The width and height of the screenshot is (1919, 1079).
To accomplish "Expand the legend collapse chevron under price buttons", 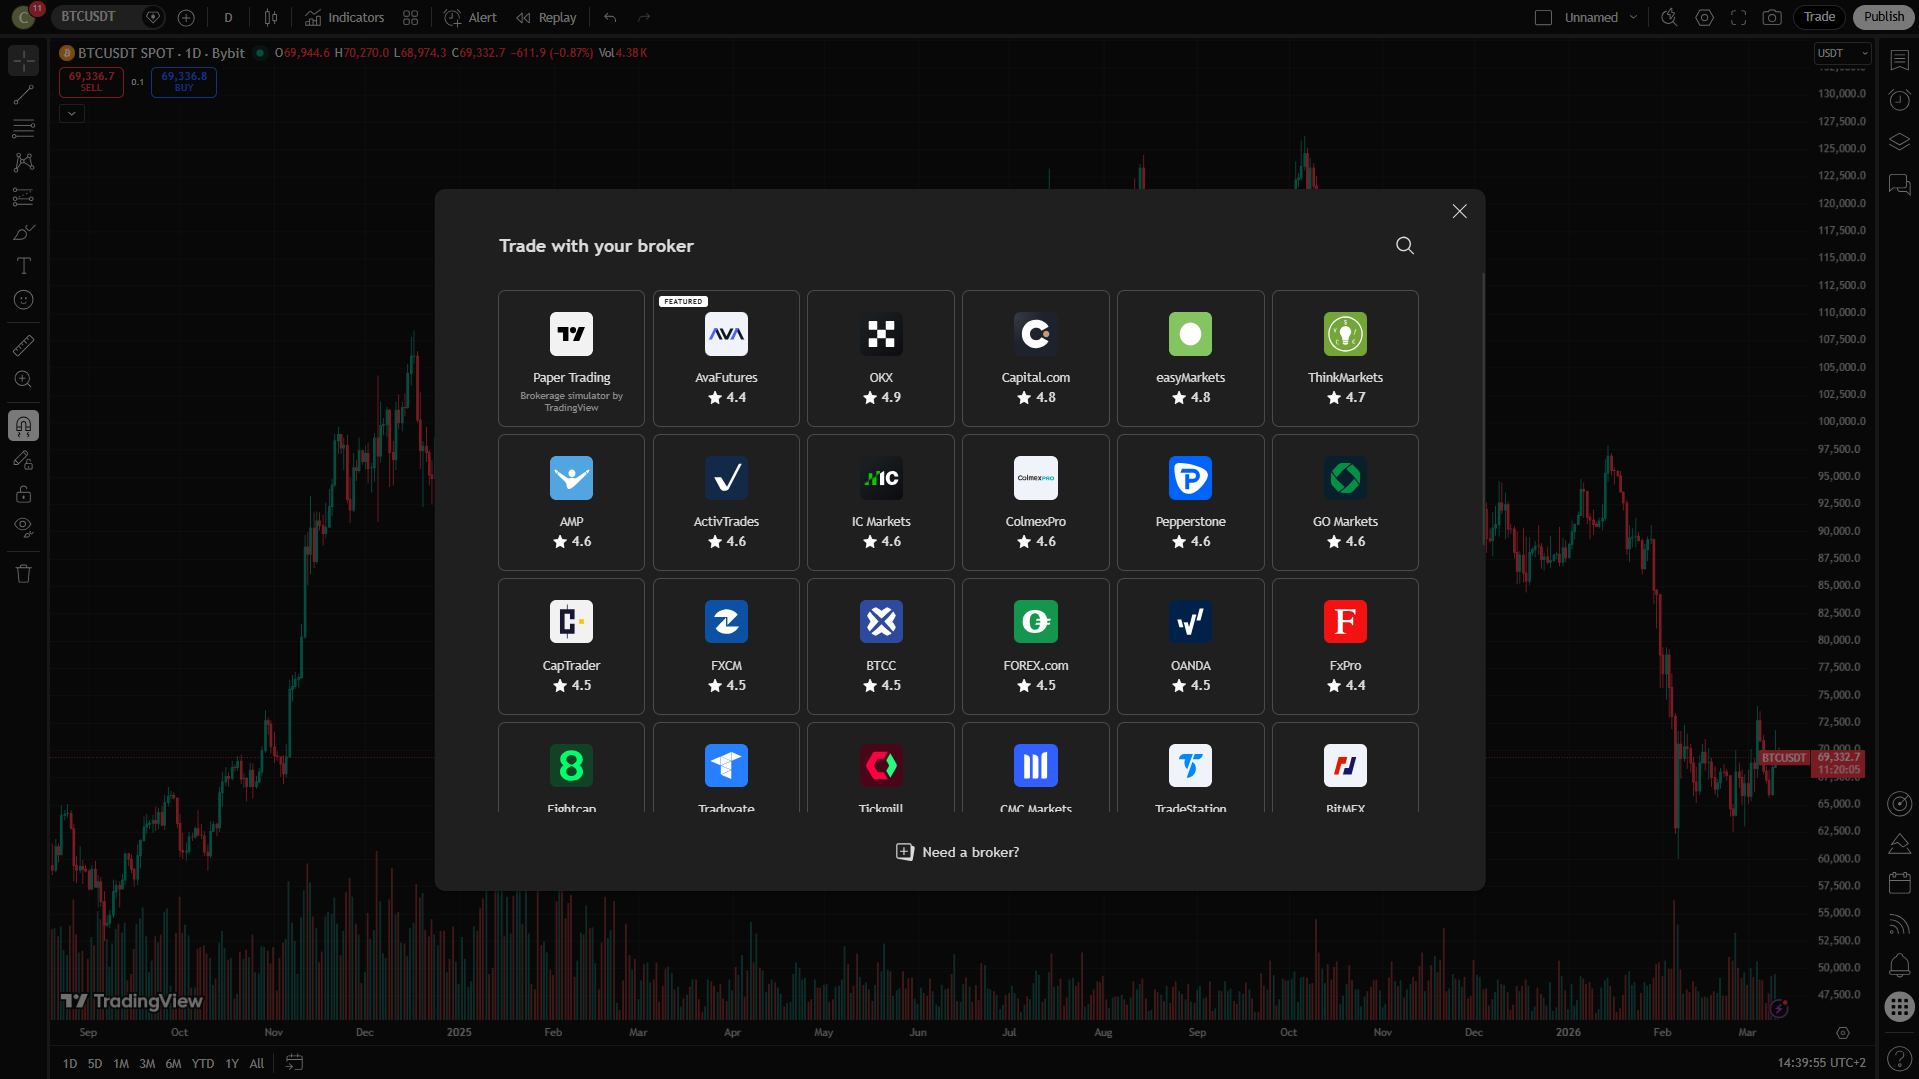I will [72, 114].
